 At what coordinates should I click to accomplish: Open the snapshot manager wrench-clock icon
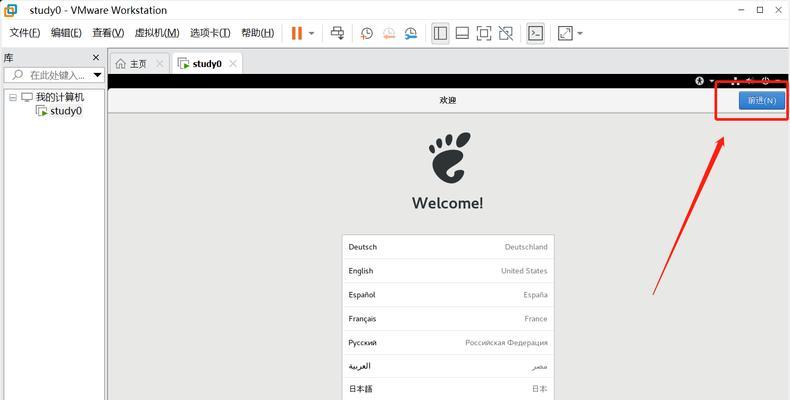(x=411, y=33)
